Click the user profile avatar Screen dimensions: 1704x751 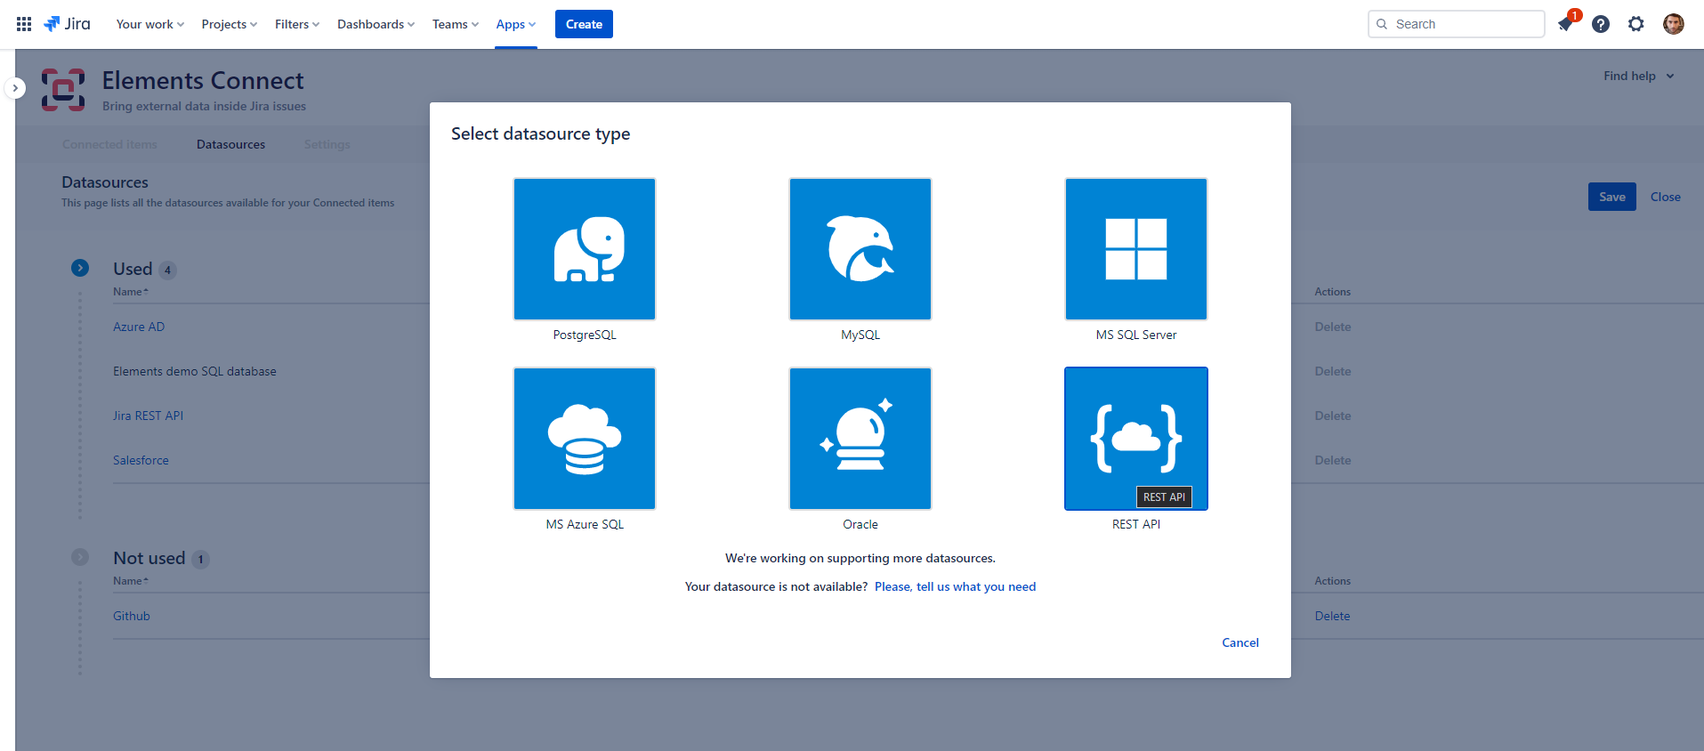1673,24
